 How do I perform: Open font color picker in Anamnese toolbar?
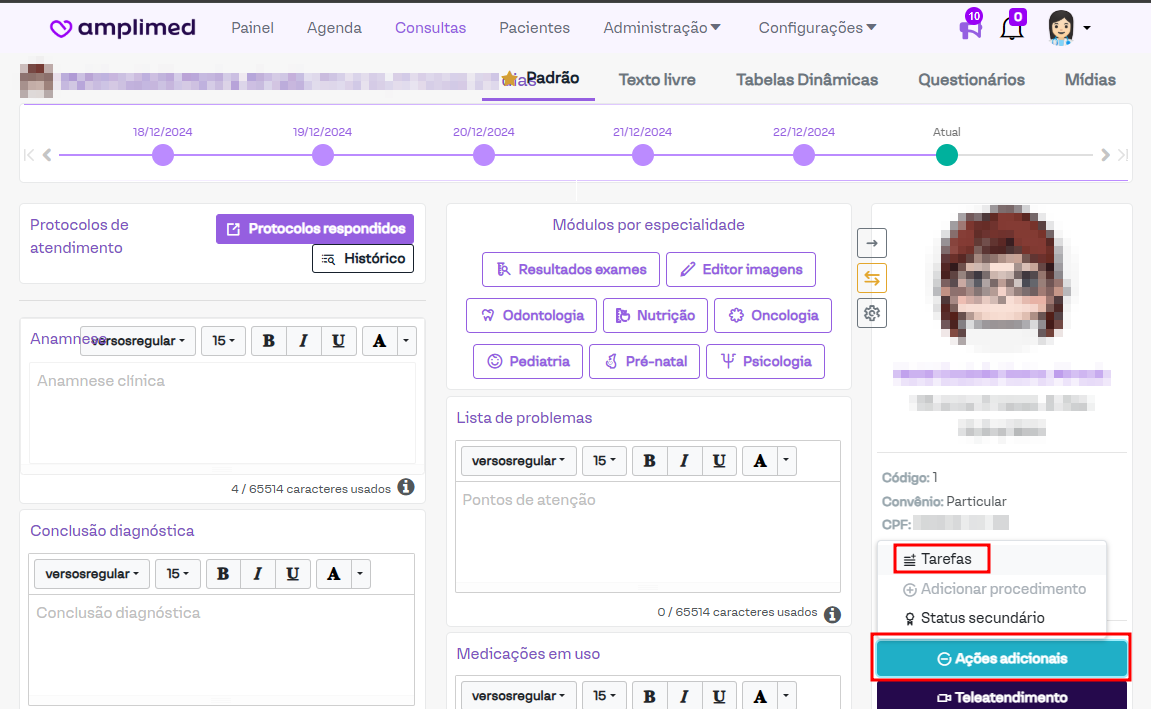tap(379, 341)
